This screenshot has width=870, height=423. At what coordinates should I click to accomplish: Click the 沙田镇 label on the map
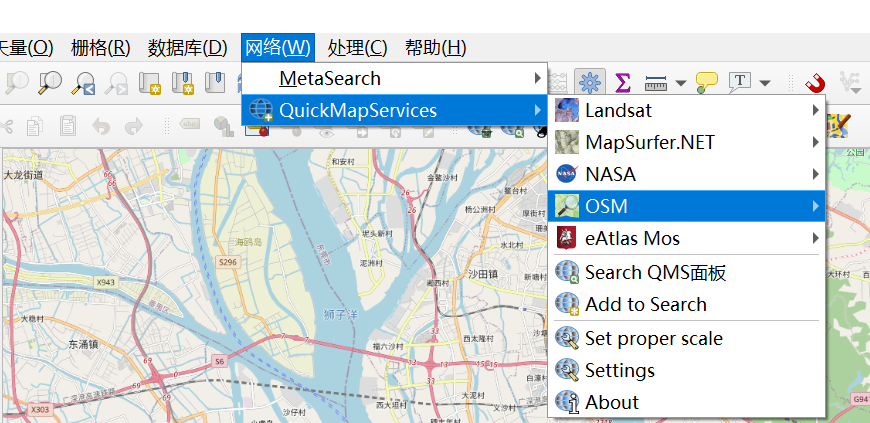[483, 273]
